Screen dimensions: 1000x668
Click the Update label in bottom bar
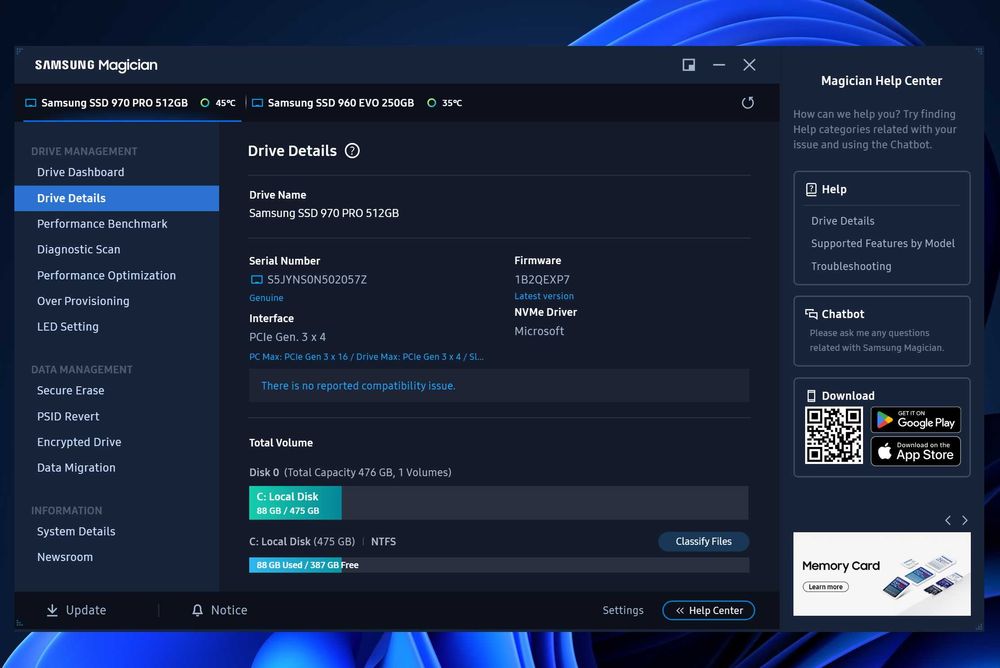click(86, 611)
